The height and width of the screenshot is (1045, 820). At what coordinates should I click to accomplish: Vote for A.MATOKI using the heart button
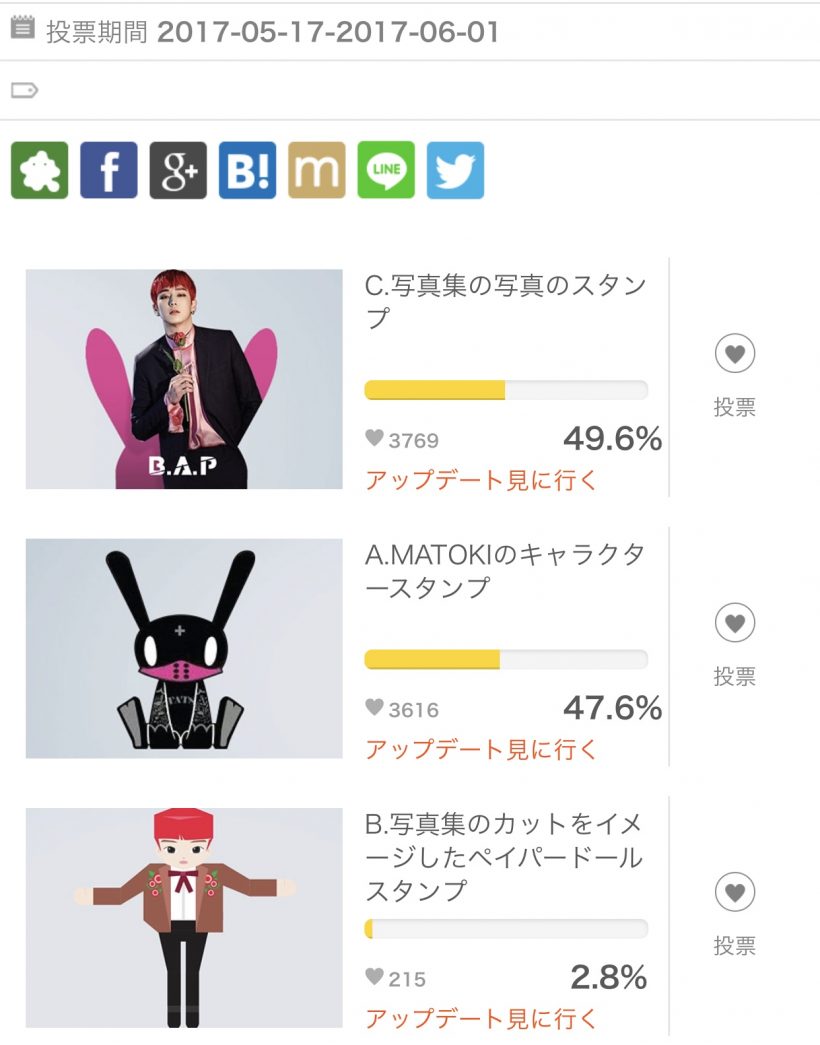(734, 624)
